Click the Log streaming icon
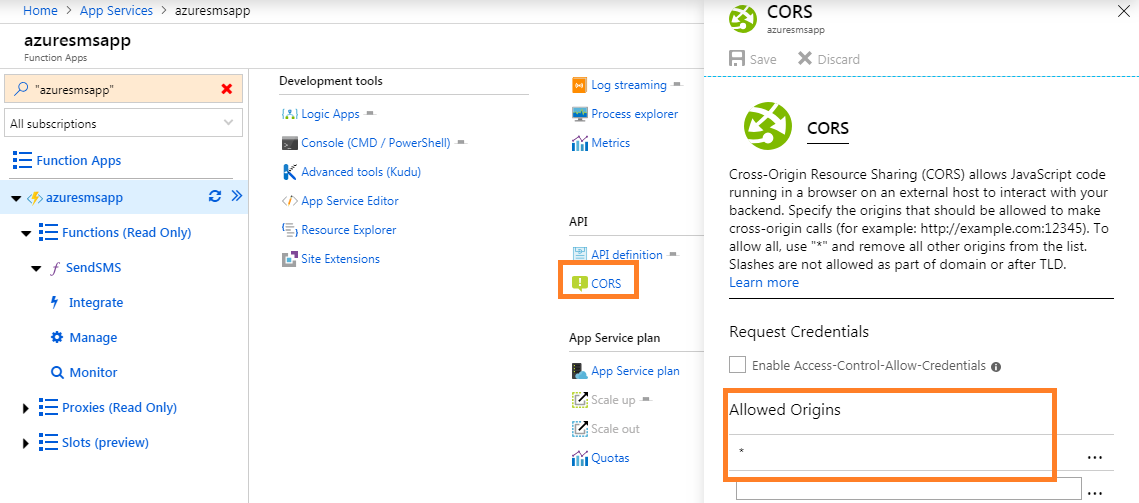Image resolution: width=1139 pixels, height=503 pixels. click(x=579, y=85)
